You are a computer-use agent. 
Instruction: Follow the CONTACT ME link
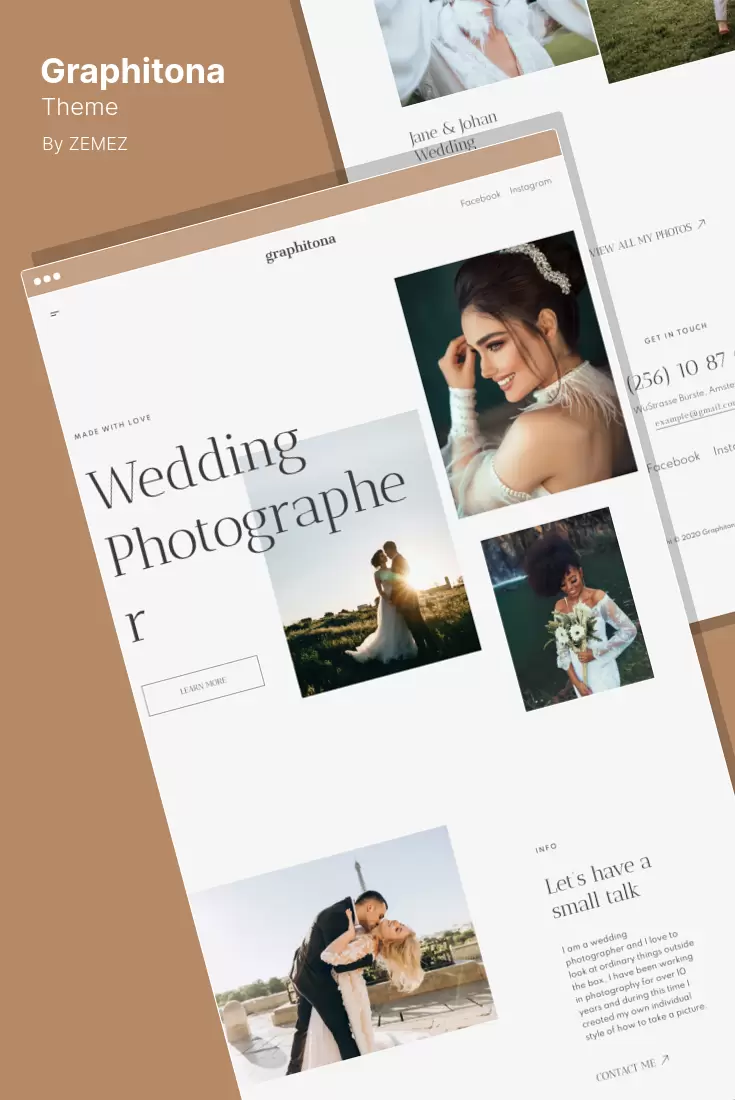[x=626, y=1070]
